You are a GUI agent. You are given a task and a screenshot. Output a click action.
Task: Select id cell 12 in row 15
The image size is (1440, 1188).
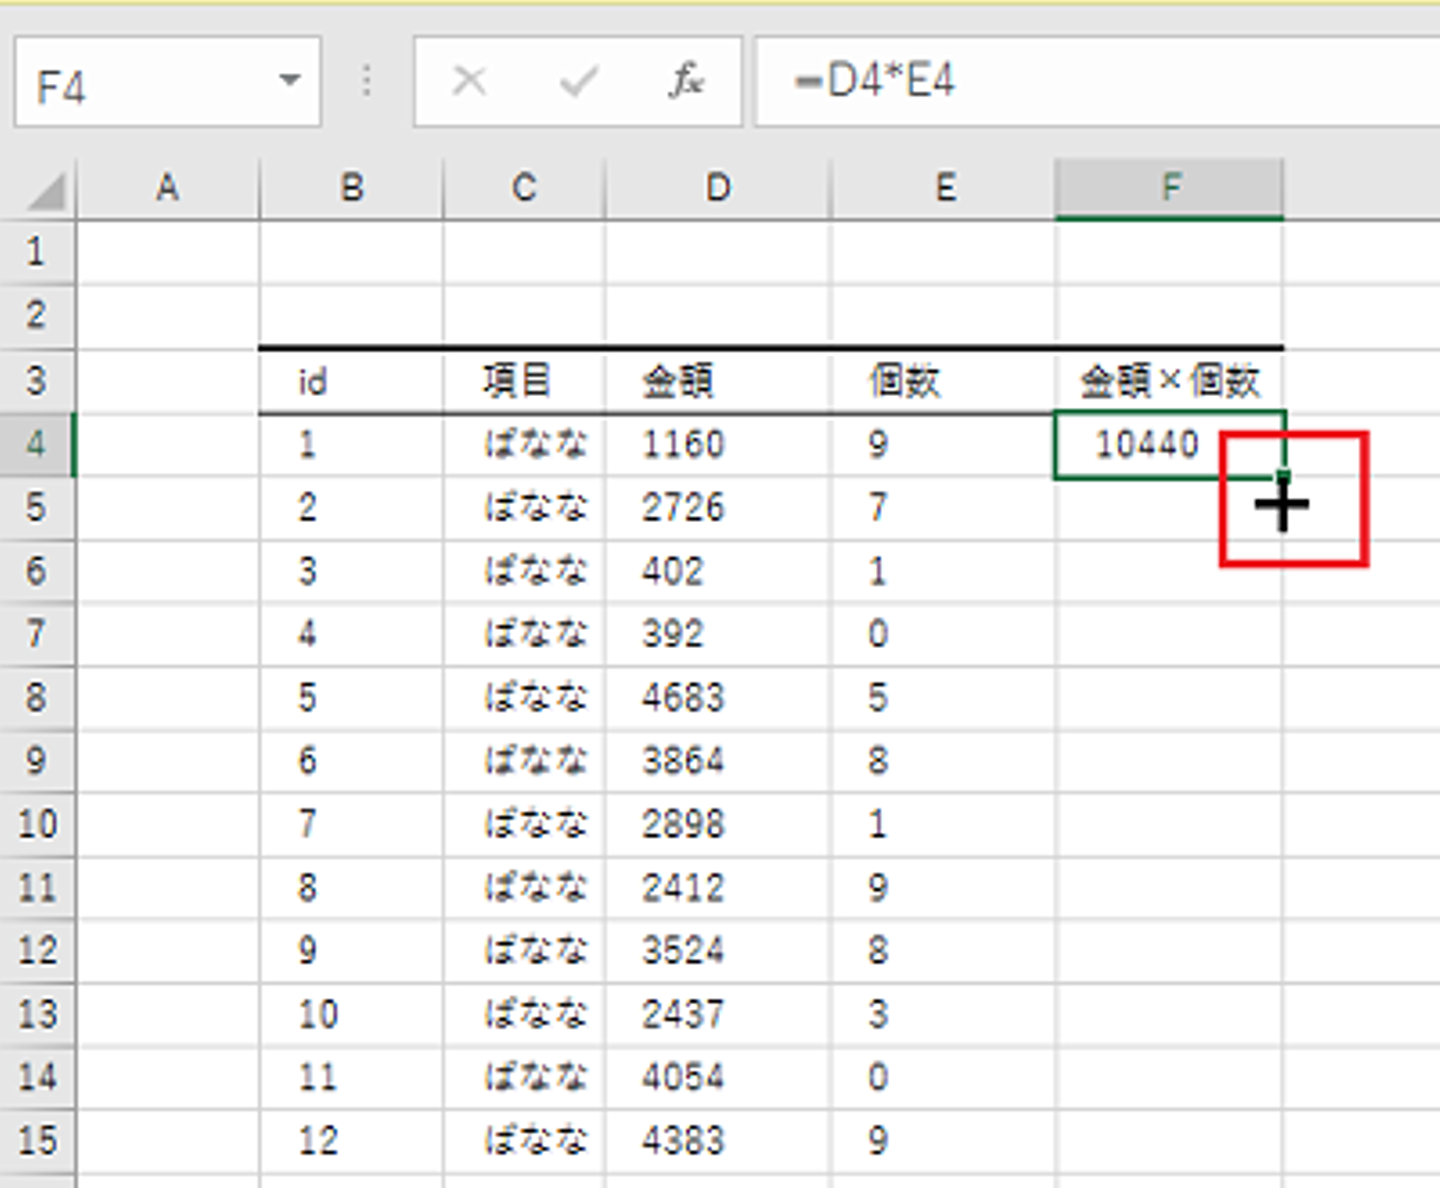[351, 1142]
